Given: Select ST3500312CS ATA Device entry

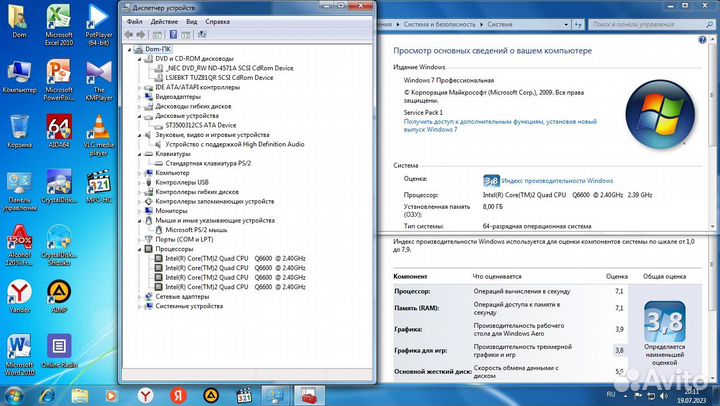Looking at the screenshot, I should pyautogui.click(x=201, y=125).
